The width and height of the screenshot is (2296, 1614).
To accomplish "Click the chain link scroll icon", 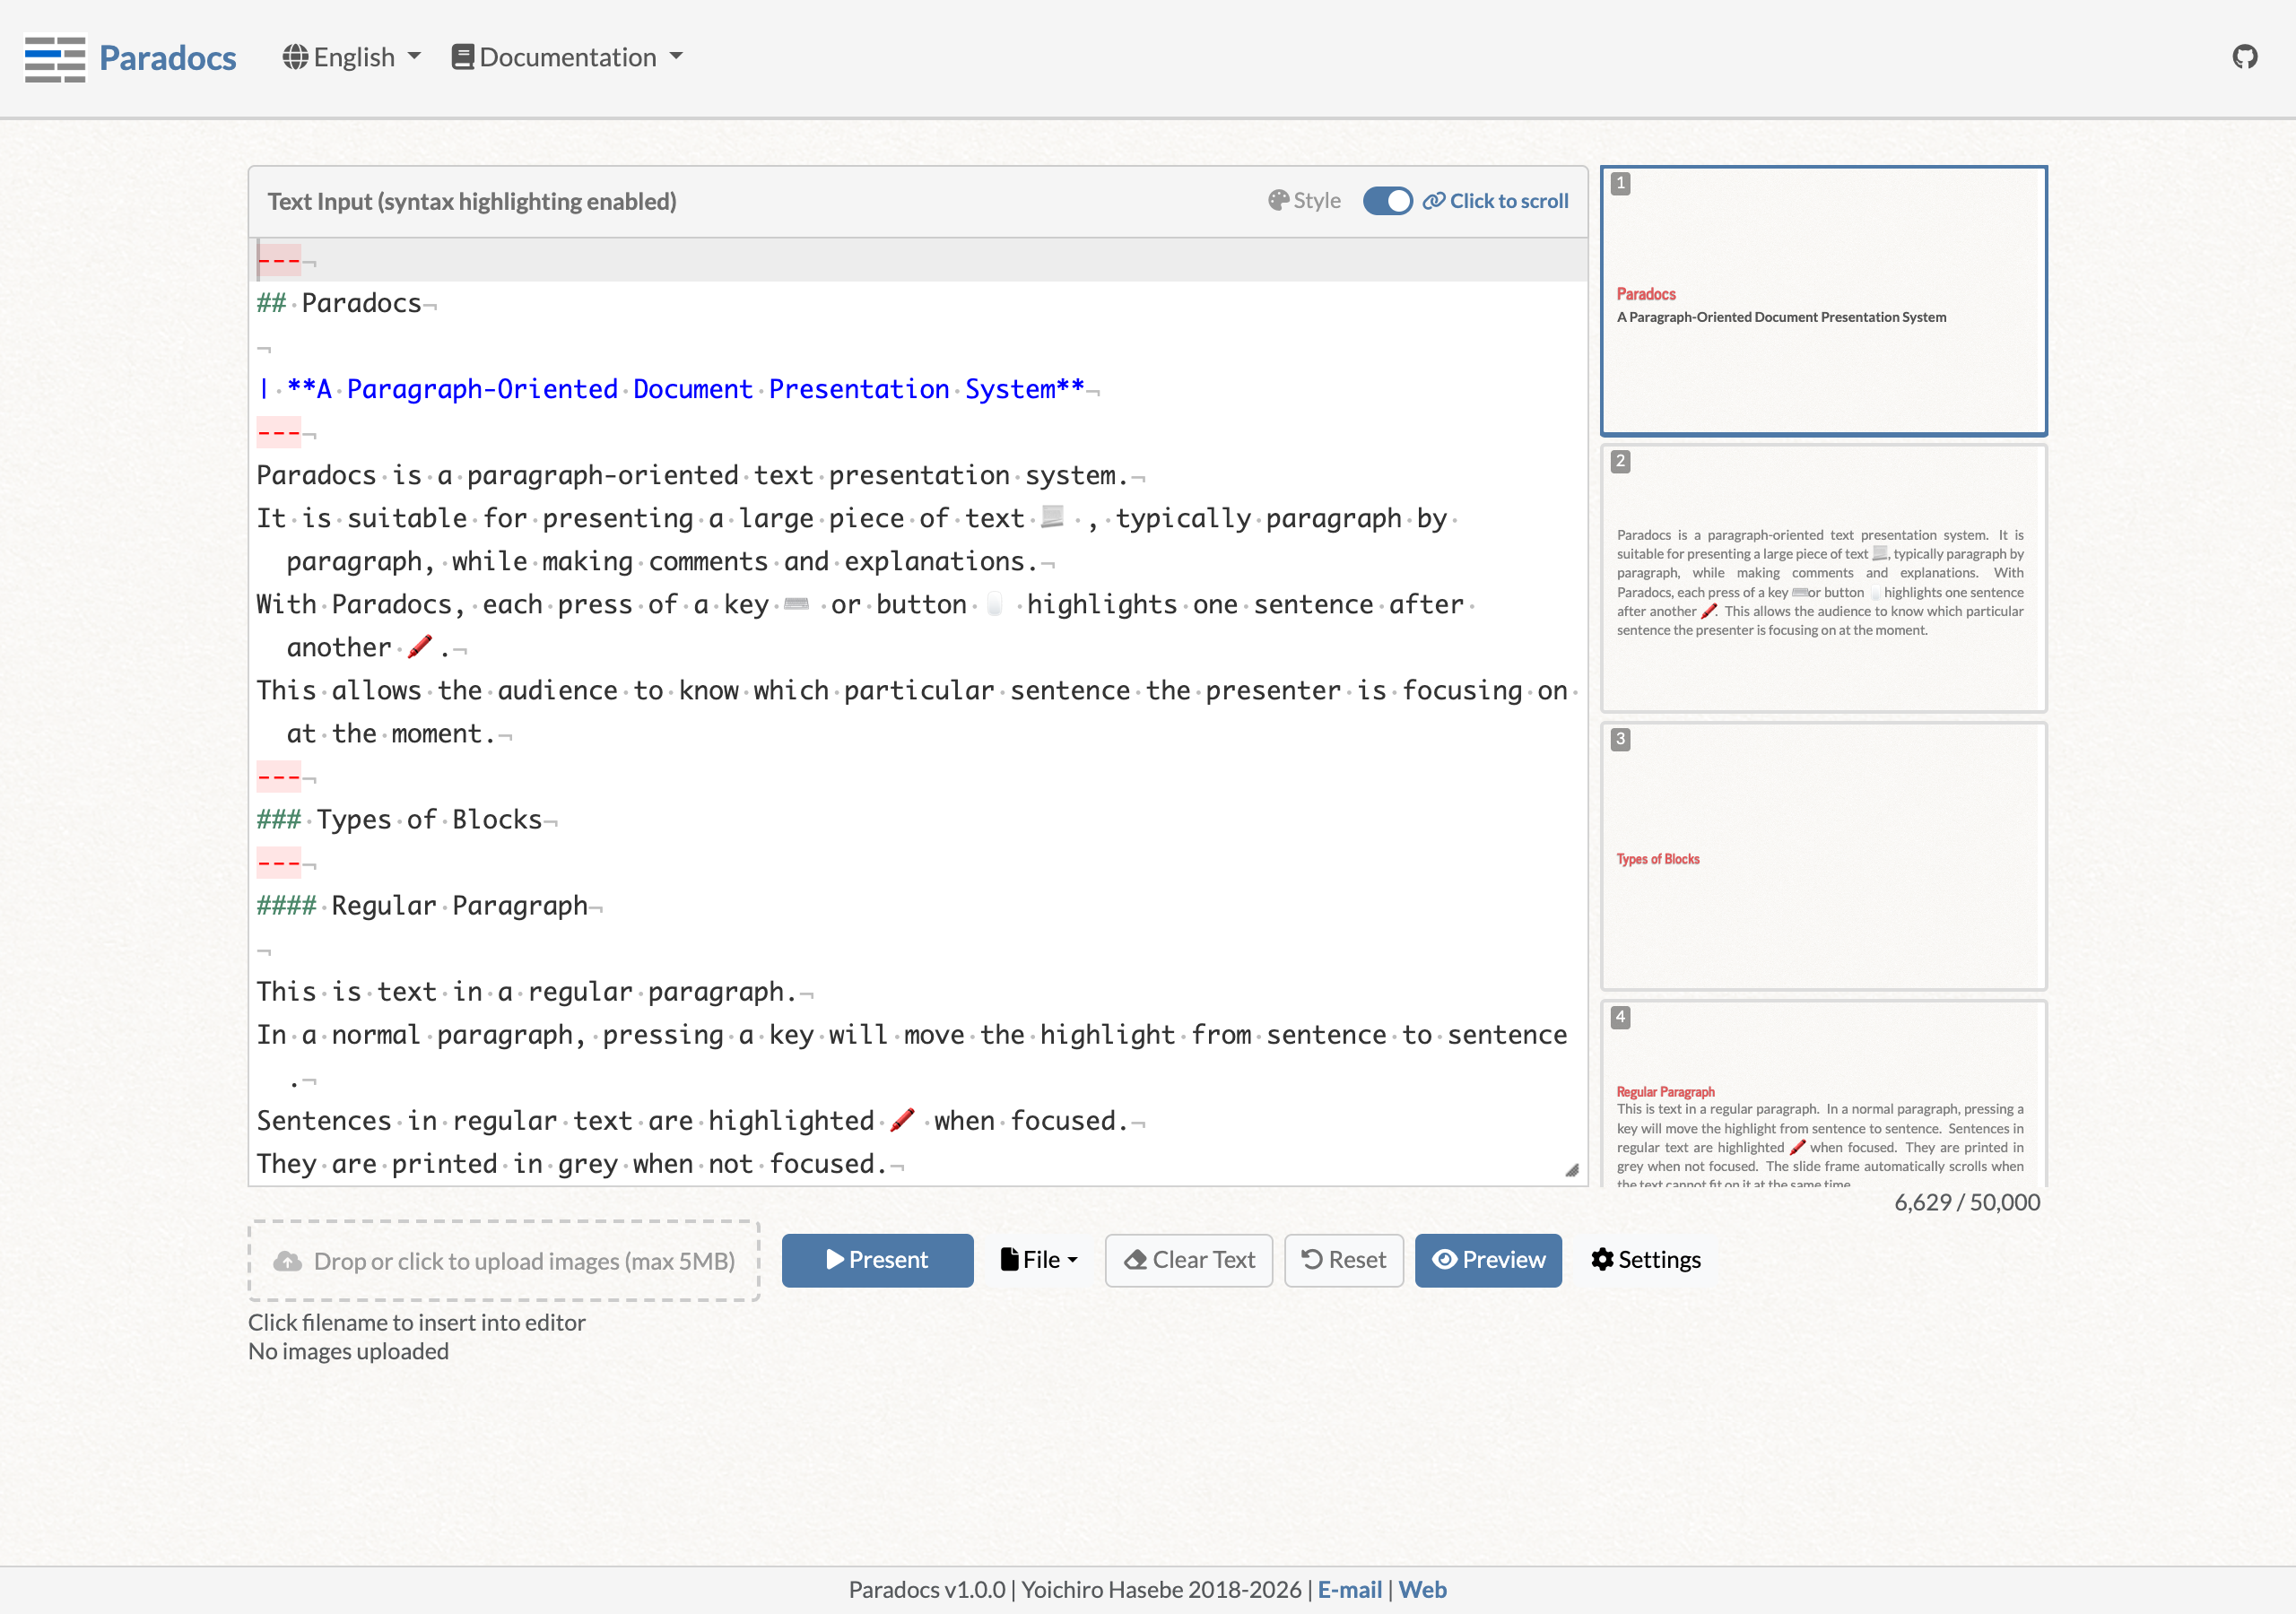I will coord(1434,201).
